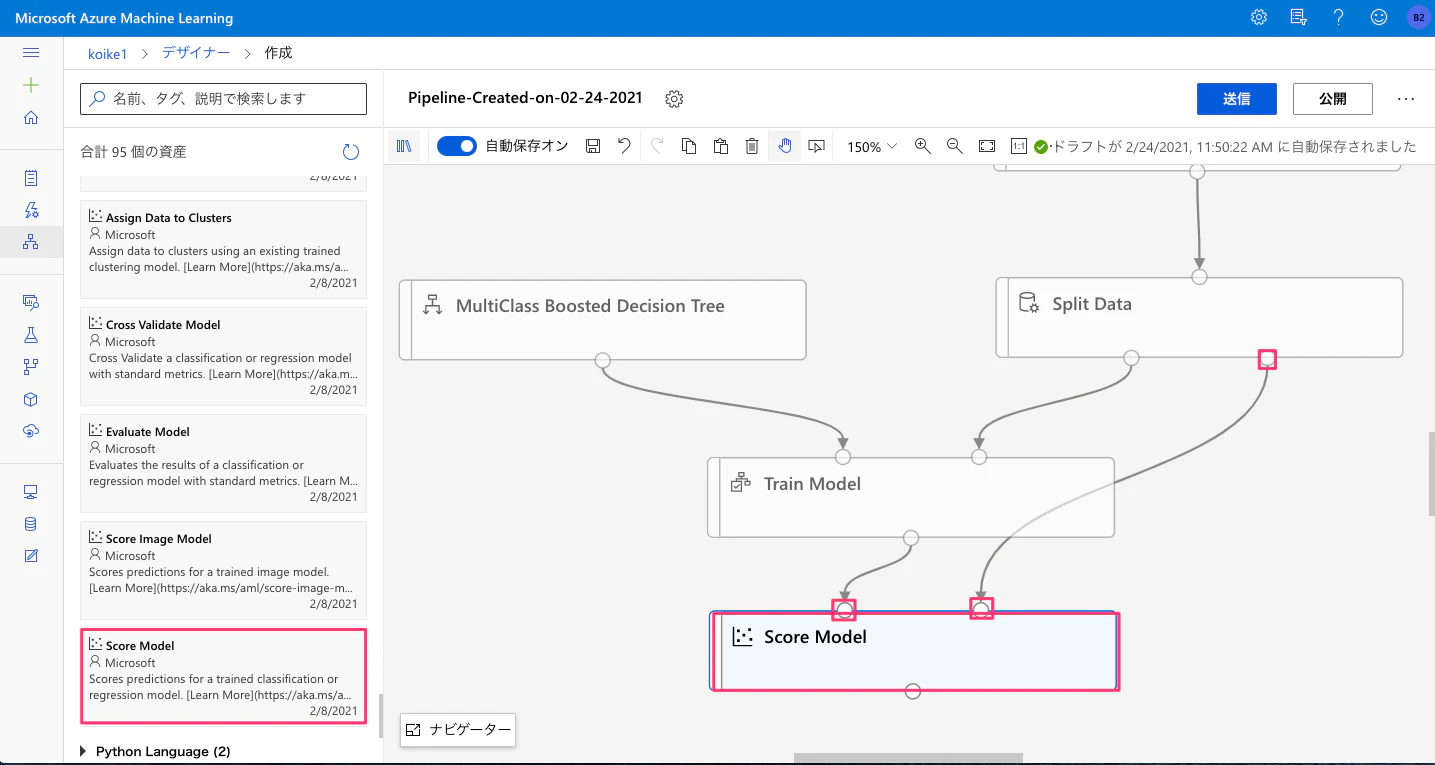1435x765 pixels.
Task: Toggle the auto-save switch off
Action: tap(457, 147)
